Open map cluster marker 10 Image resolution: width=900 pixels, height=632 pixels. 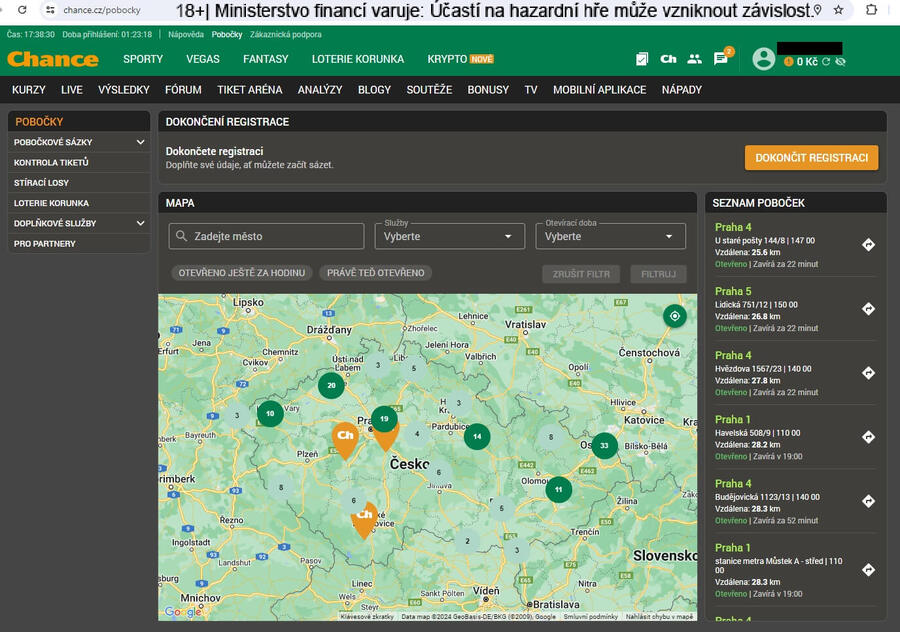(x=270, y=413)
